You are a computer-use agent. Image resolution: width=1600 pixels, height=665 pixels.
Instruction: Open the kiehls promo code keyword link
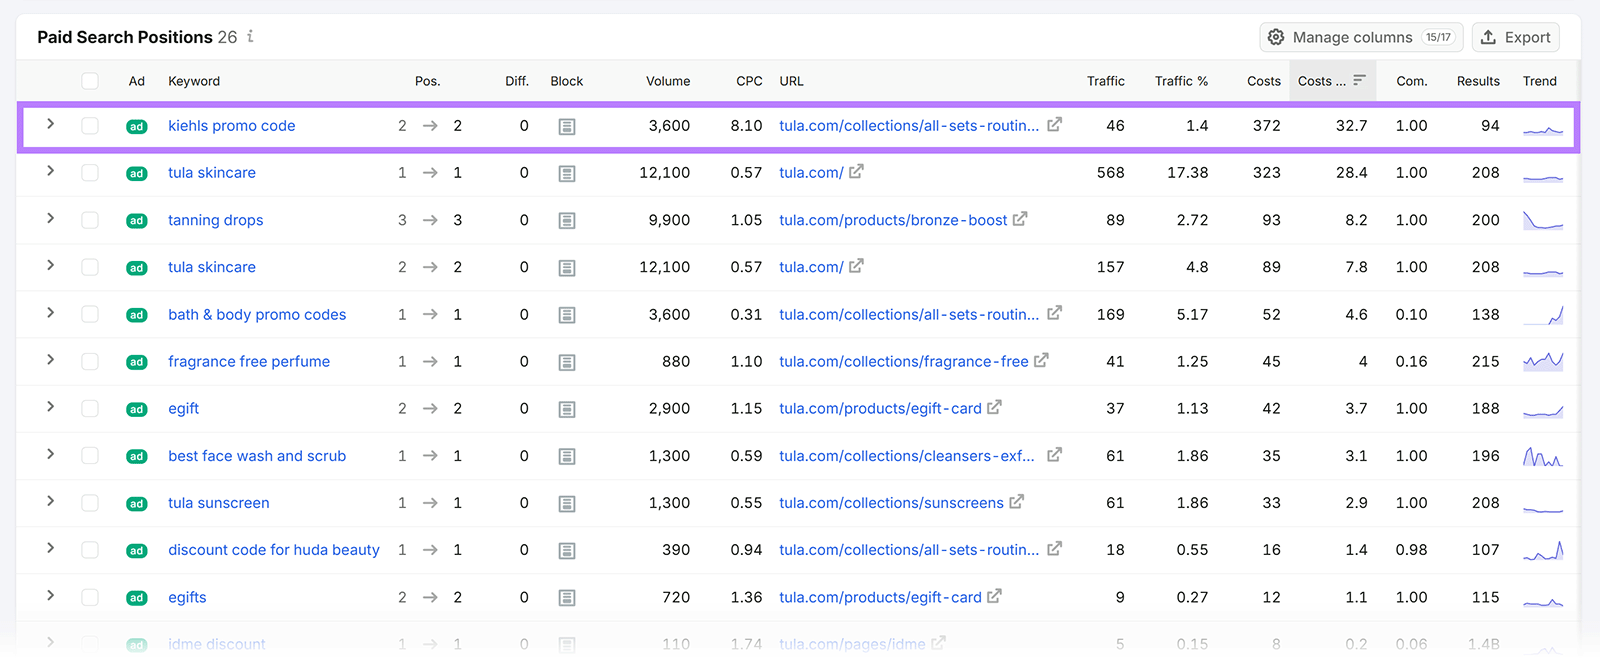coord(232,126)
